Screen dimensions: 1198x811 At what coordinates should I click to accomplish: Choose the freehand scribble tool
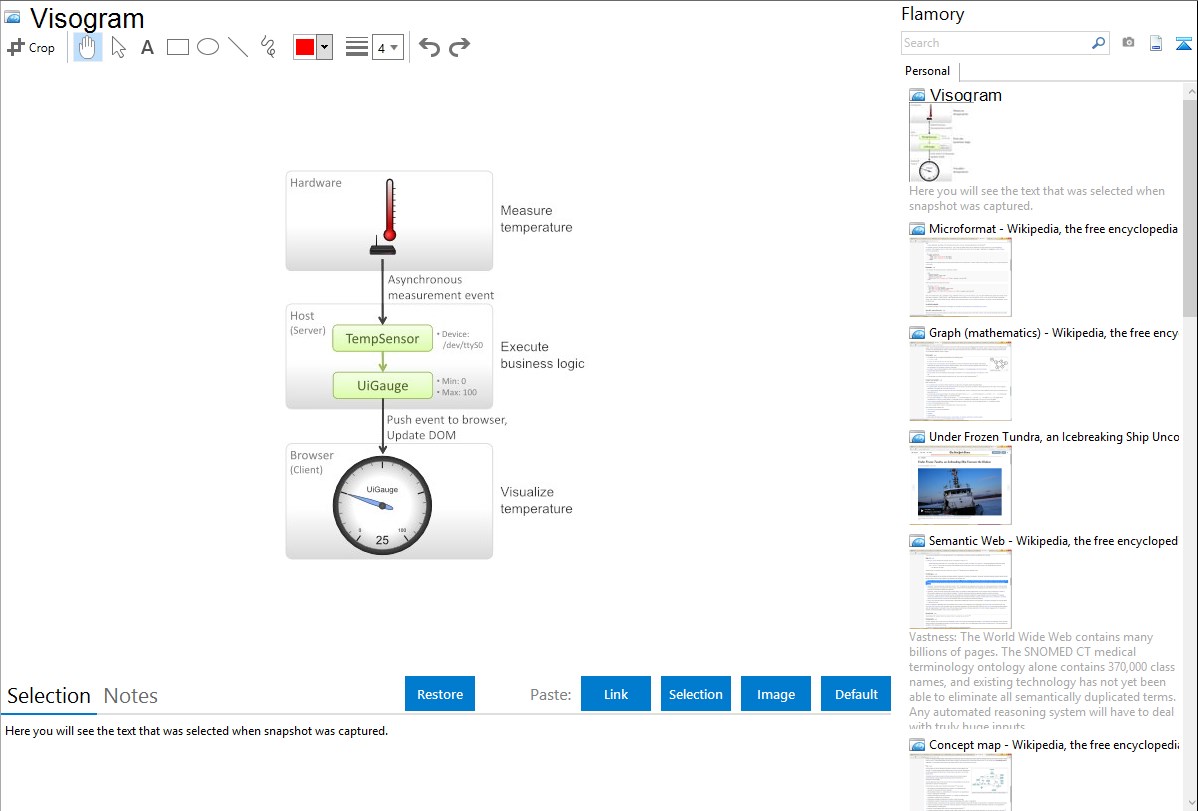click(267, 47)
